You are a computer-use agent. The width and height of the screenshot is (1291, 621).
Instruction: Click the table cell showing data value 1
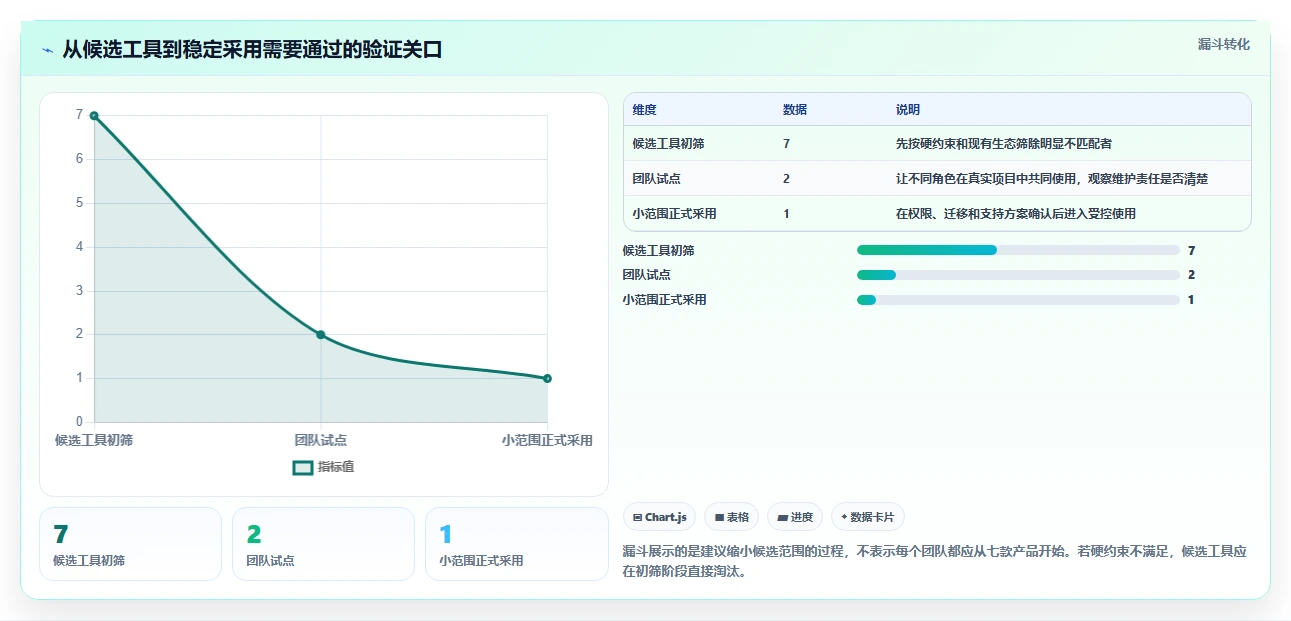coord(786,214)
